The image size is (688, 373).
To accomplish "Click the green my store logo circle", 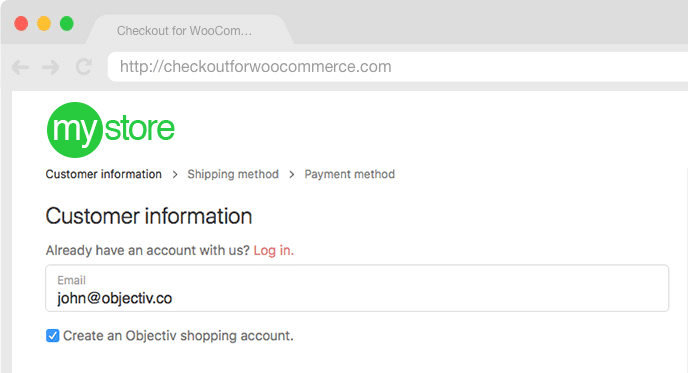I will click(75, 130).
